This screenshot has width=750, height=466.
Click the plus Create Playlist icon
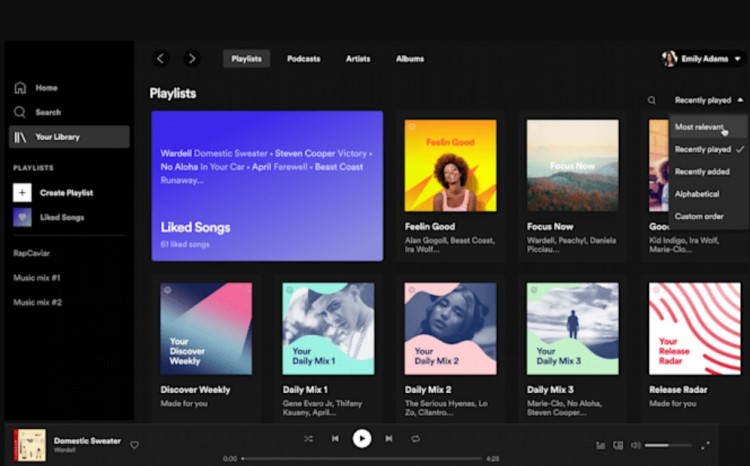pos(22,192)
